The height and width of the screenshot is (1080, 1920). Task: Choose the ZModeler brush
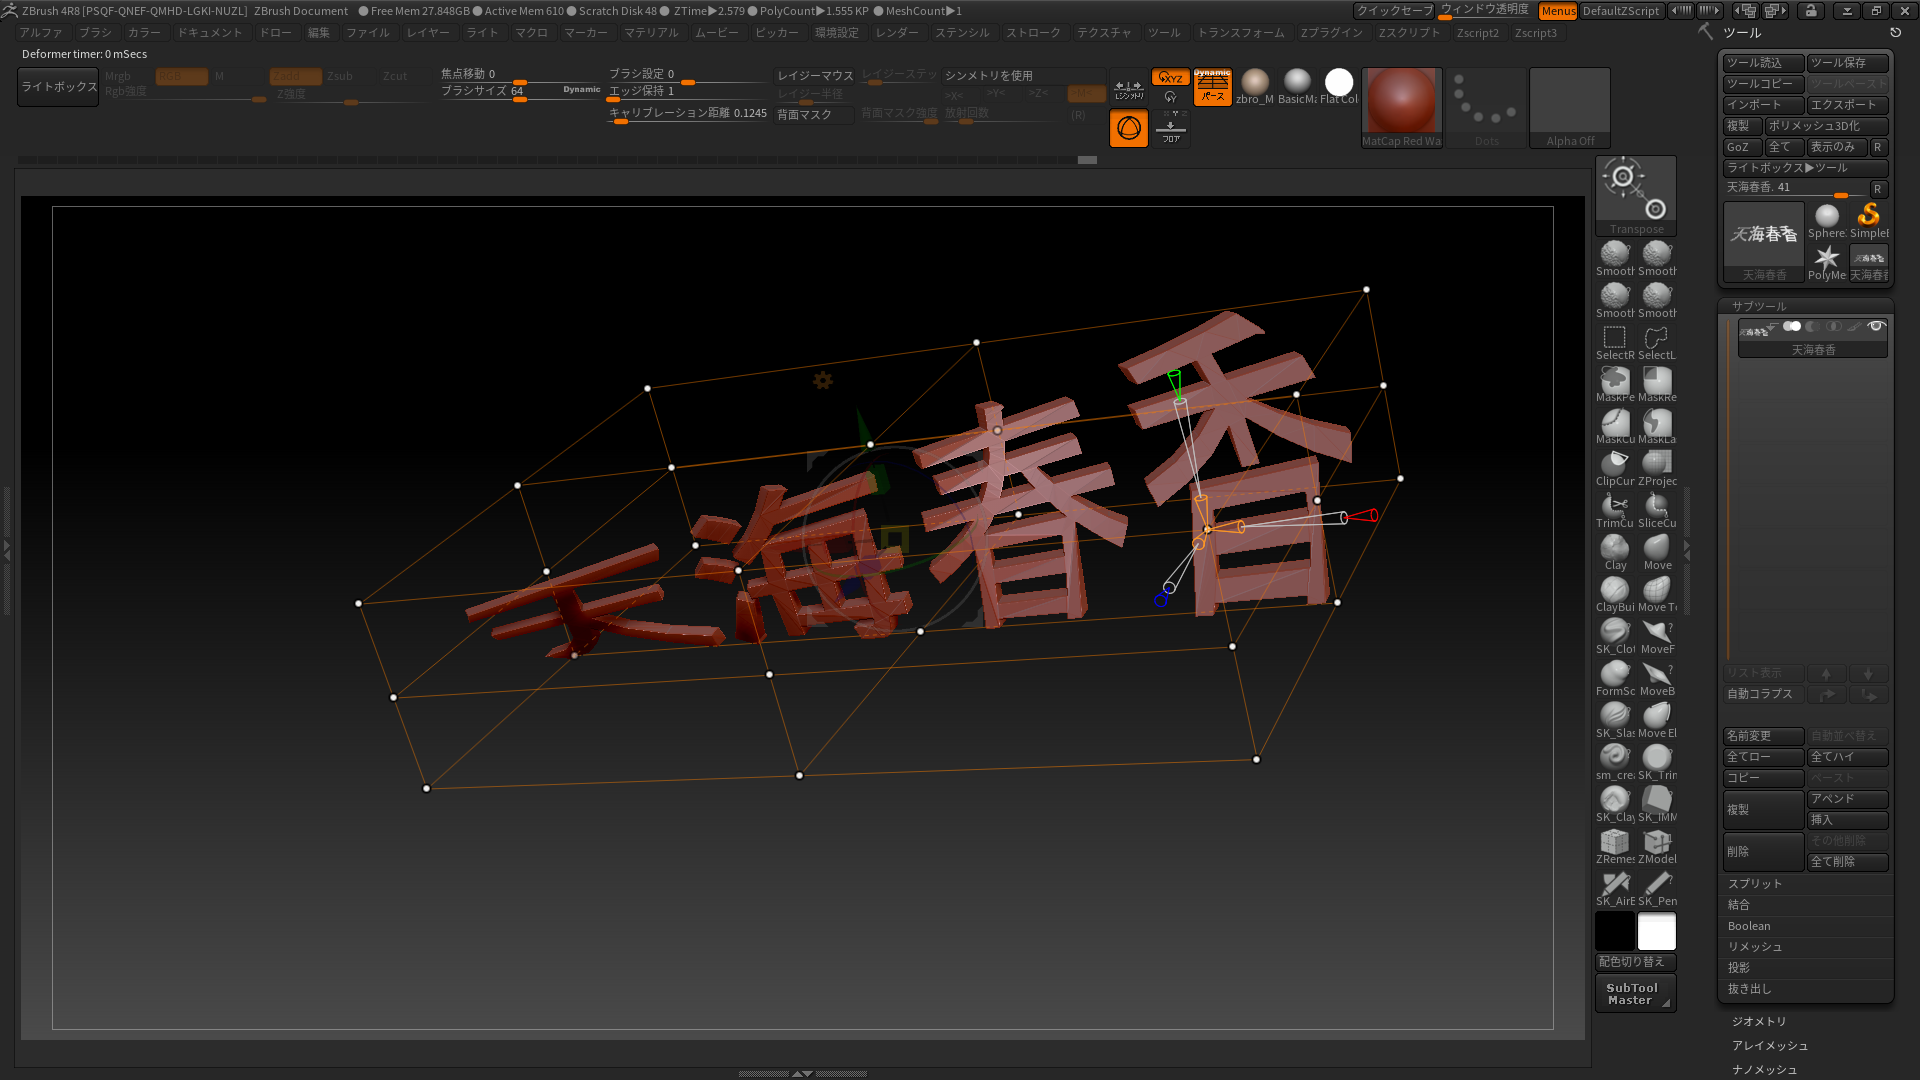(x=1657, y=843)
